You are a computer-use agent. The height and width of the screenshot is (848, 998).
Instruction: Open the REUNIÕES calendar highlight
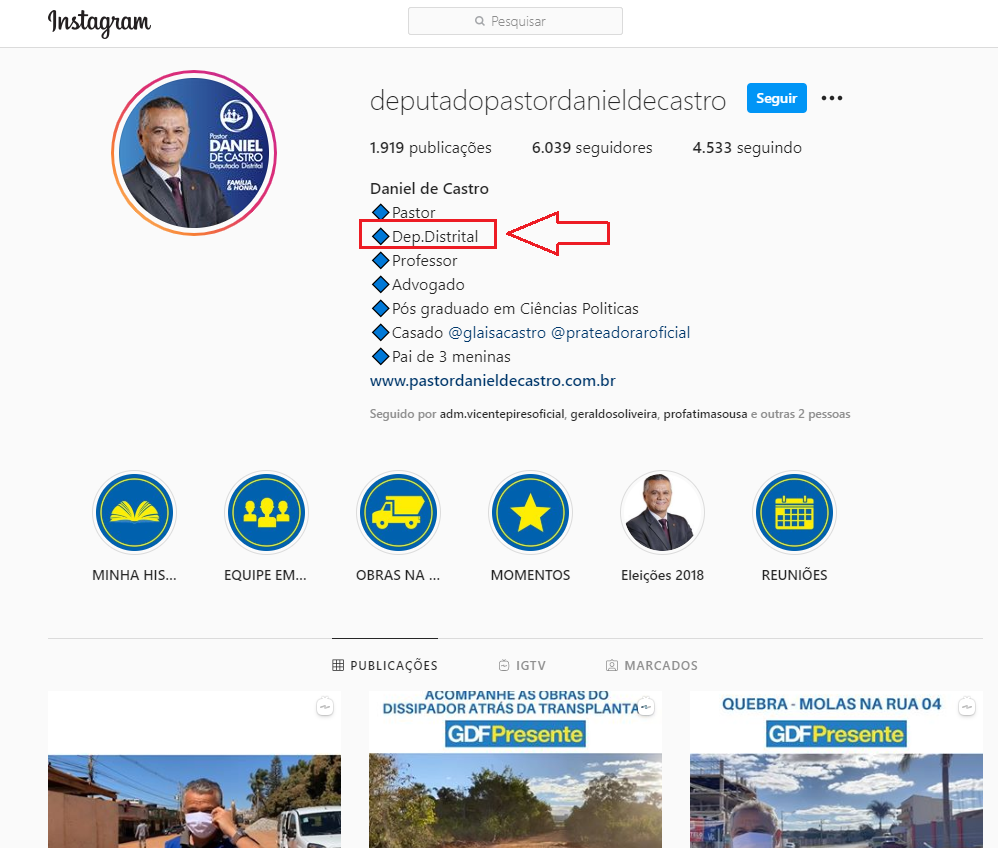[794, 513]
